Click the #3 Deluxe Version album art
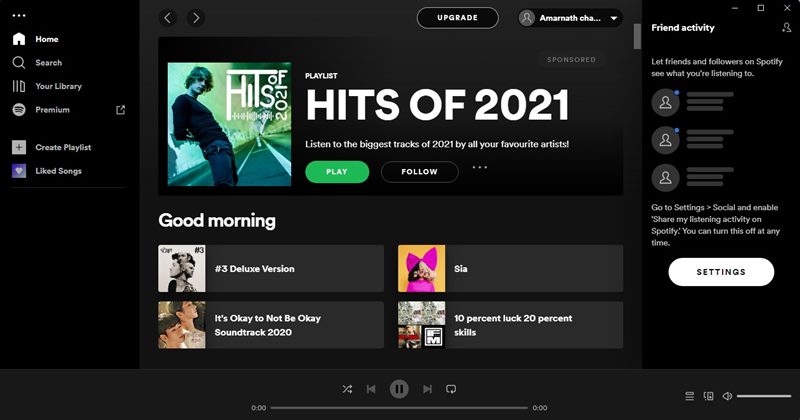The width and height of the screenshot is (800, 420). click(182, 268)
